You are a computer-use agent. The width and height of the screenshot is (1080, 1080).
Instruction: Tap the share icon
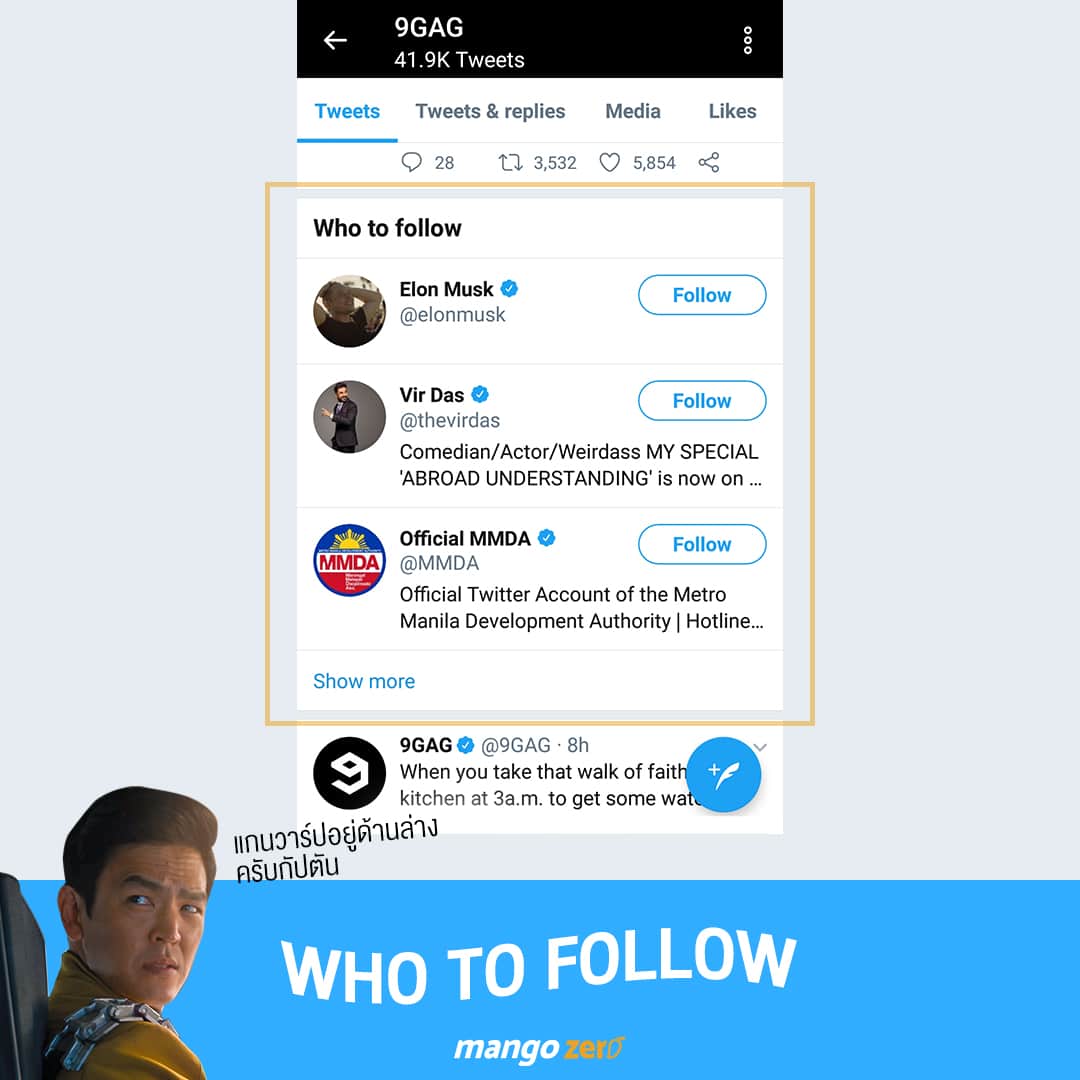click(x=709, y=163)
